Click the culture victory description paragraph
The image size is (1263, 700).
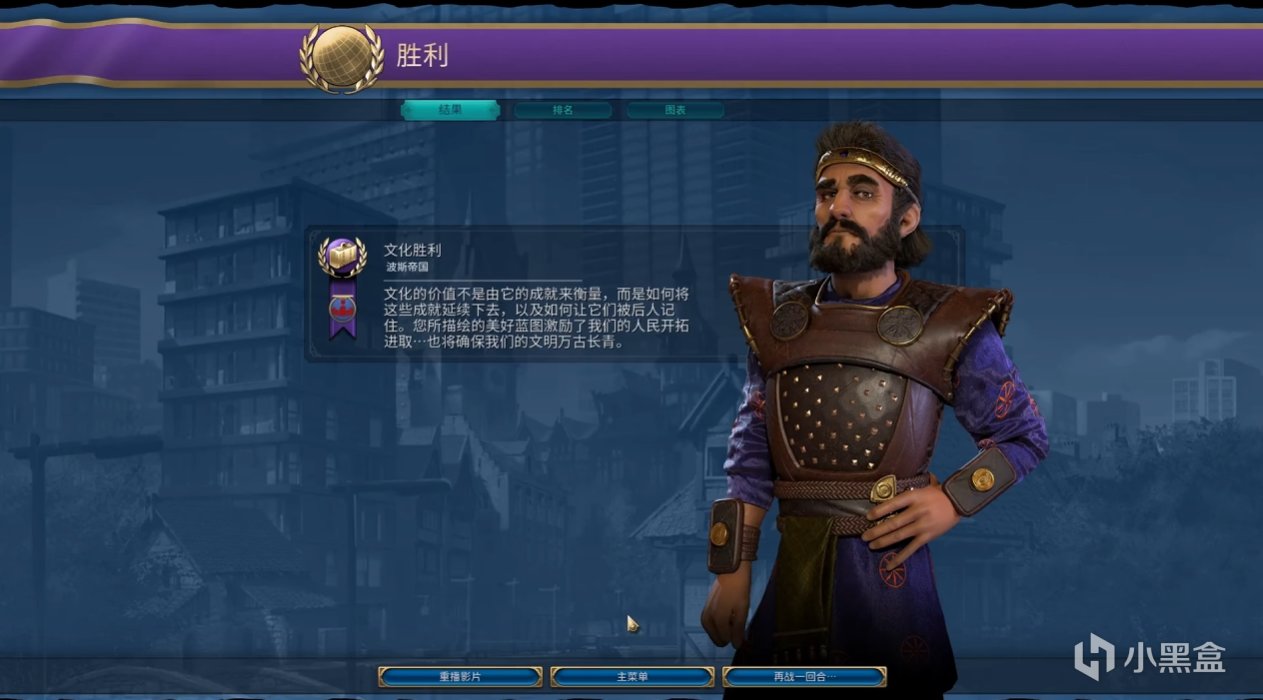coord(537,318)
